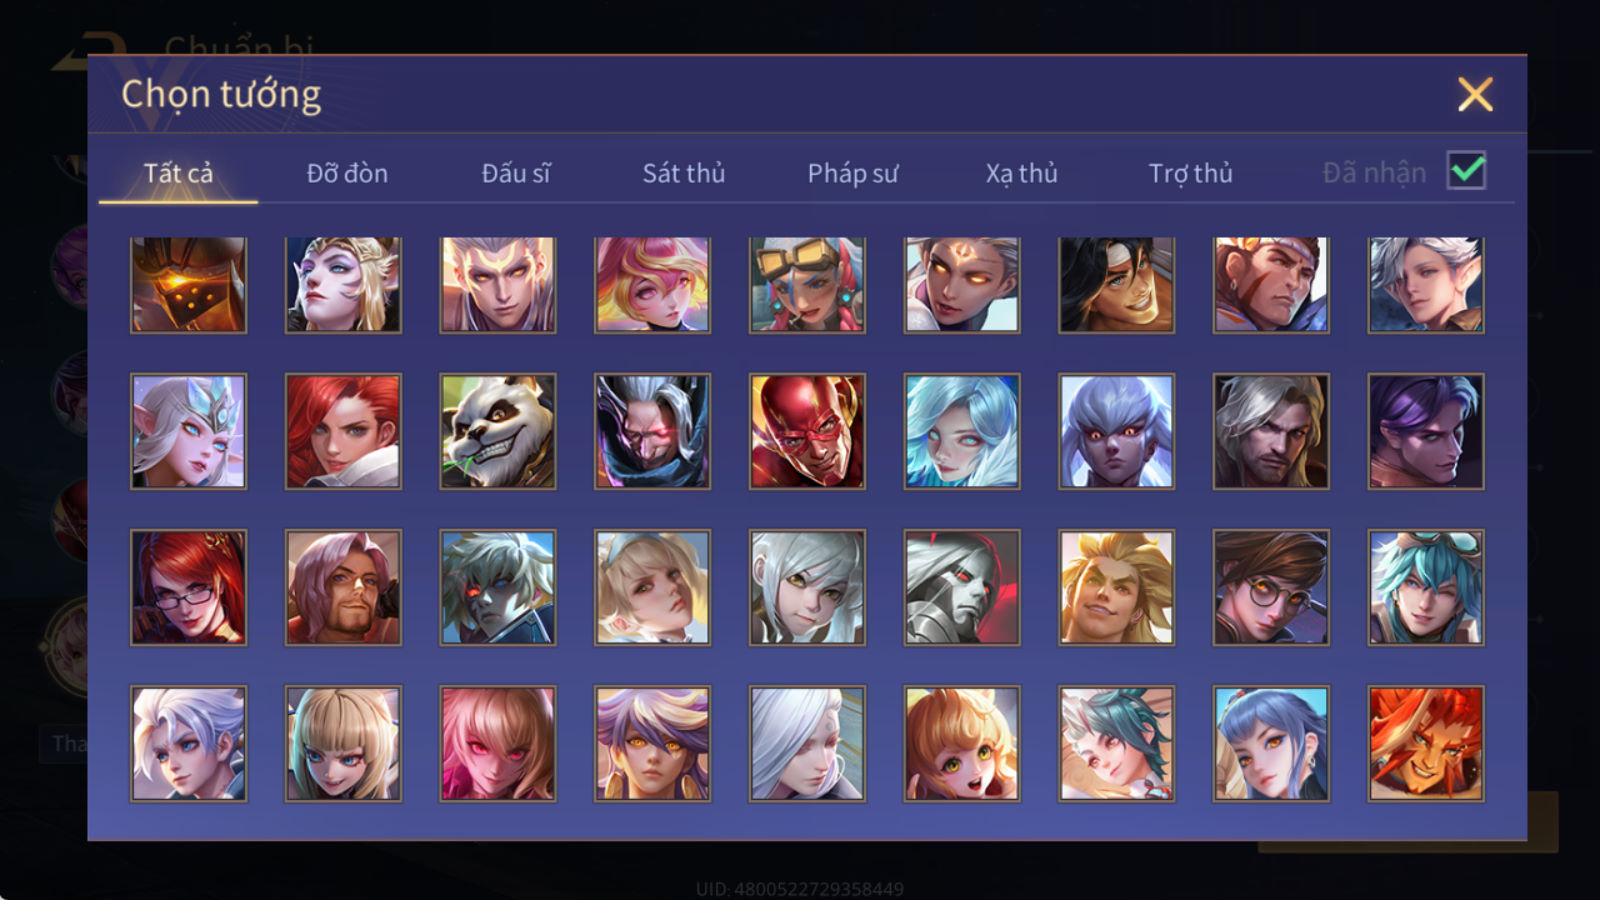Choose the orange fiery demon hero portrait

[x=1426, y=743]
